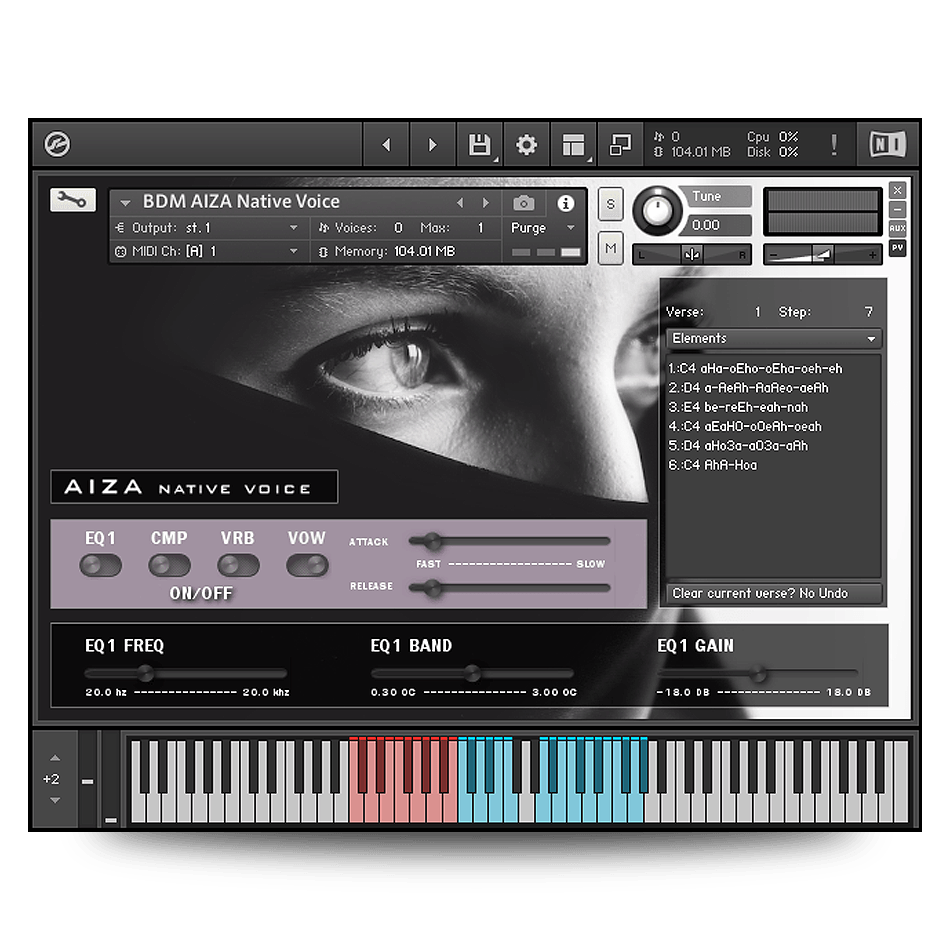
Task: Click the ATTACK slider handle
Action: 432,541
